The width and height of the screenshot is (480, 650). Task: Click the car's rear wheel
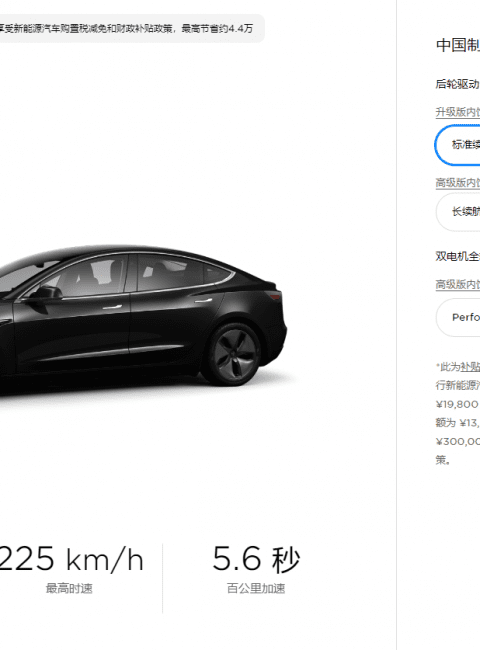click(x=234, y=354)
